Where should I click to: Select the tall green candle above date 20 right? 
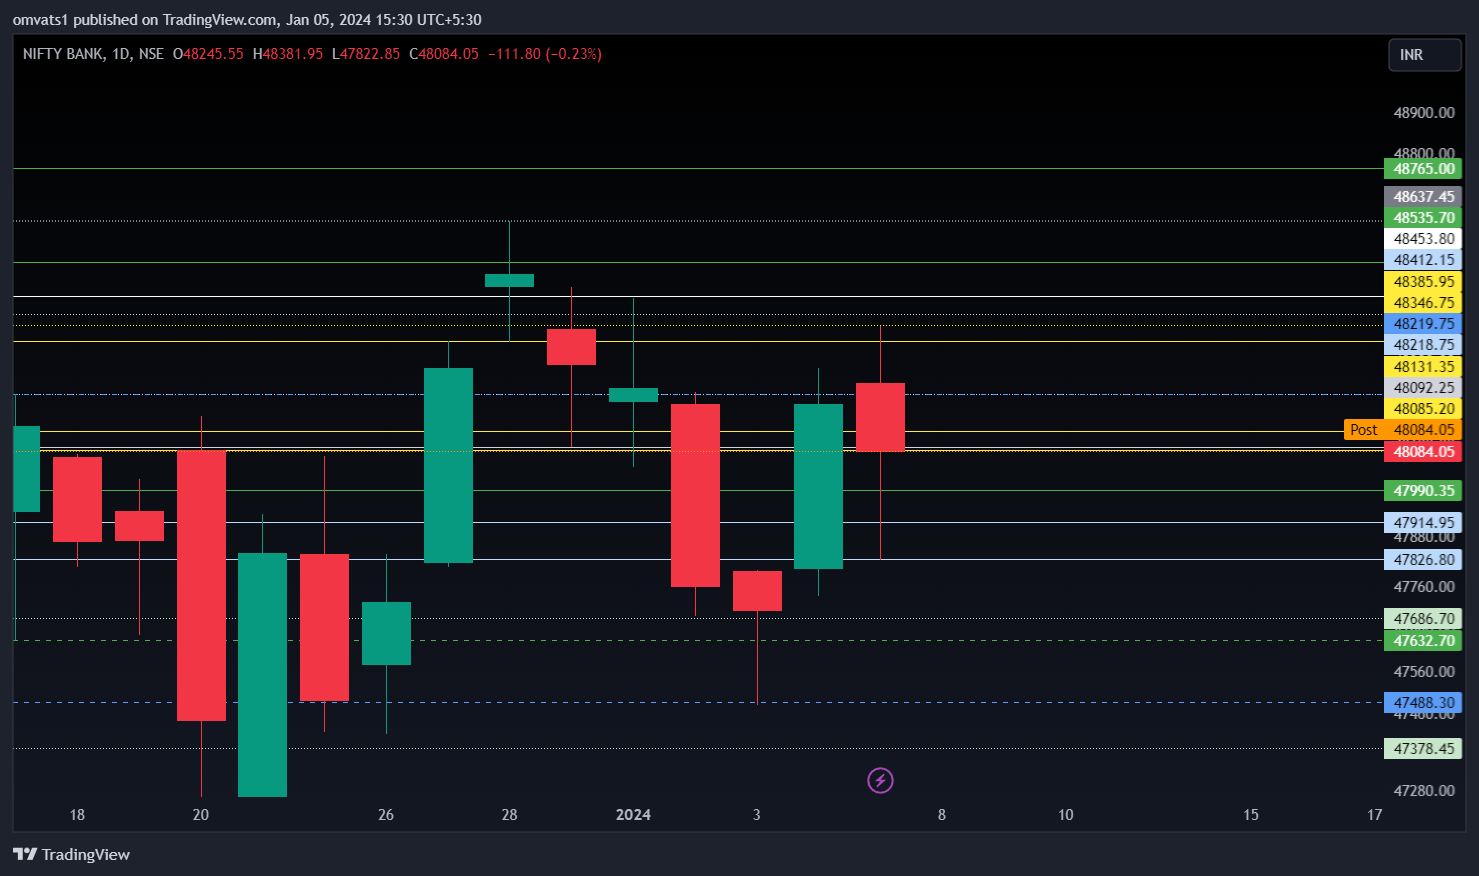(262, 675)
